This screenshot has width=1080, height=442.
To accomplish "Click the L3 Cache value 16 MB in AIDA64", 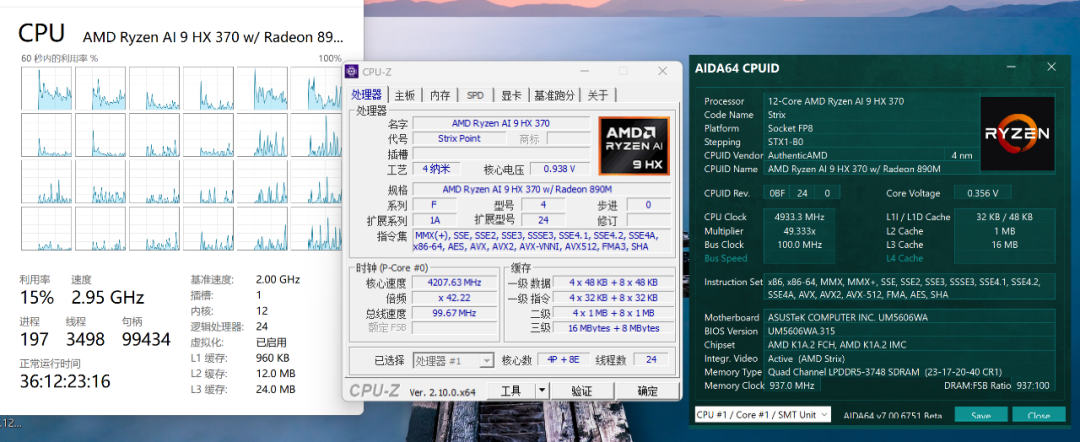I will pos(1006,245).
